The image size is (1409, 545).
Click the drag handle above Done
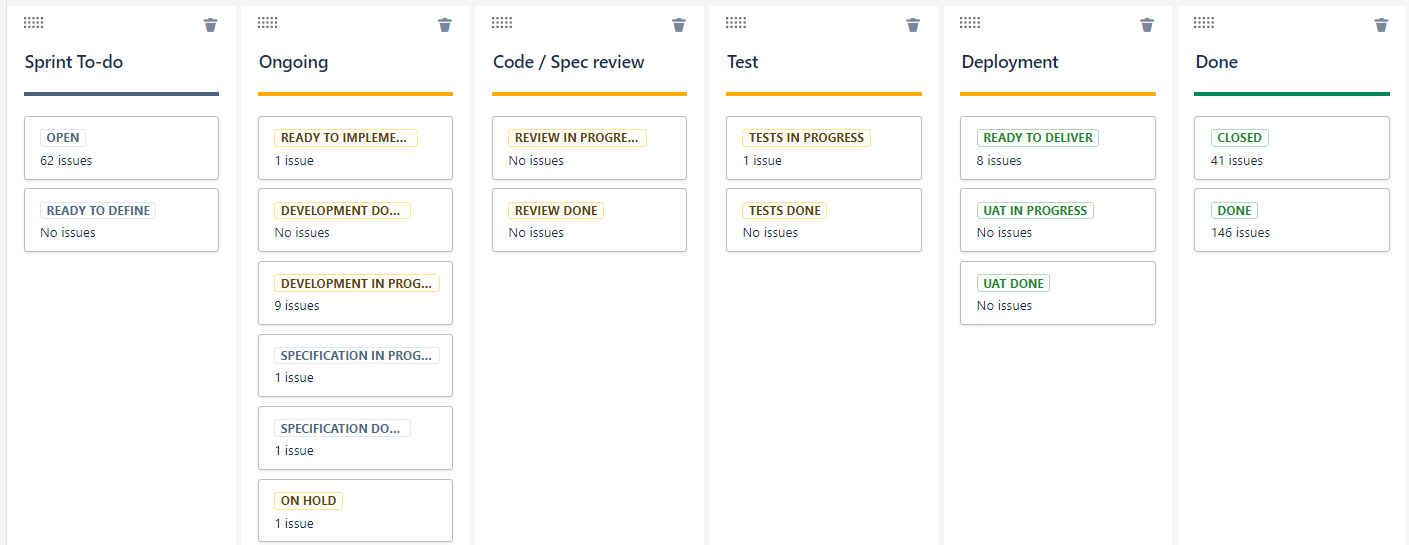[1204, 22]
